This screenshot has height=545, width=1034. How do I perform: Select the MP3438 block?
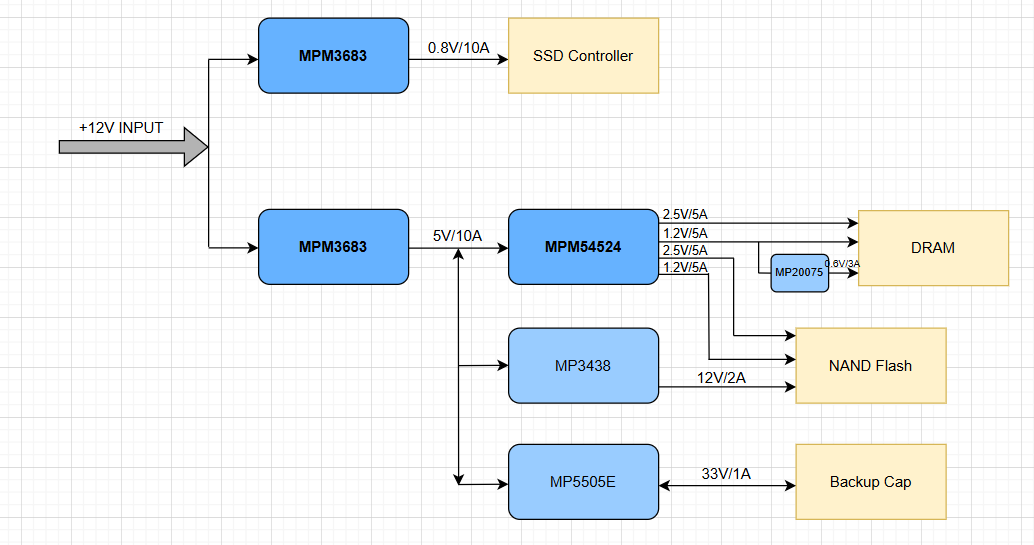pos(583,366)
